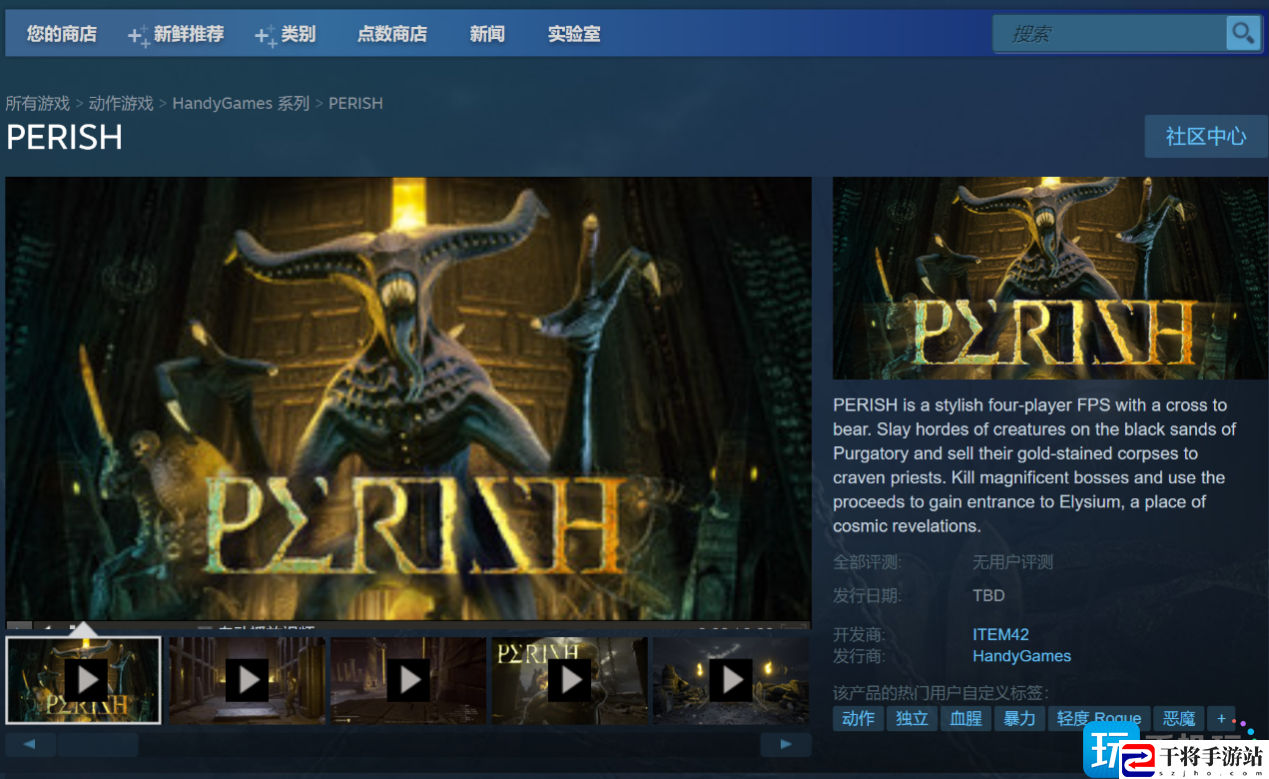Play the third video thumbnail
1269x779 pixels.
pos(409,680)
